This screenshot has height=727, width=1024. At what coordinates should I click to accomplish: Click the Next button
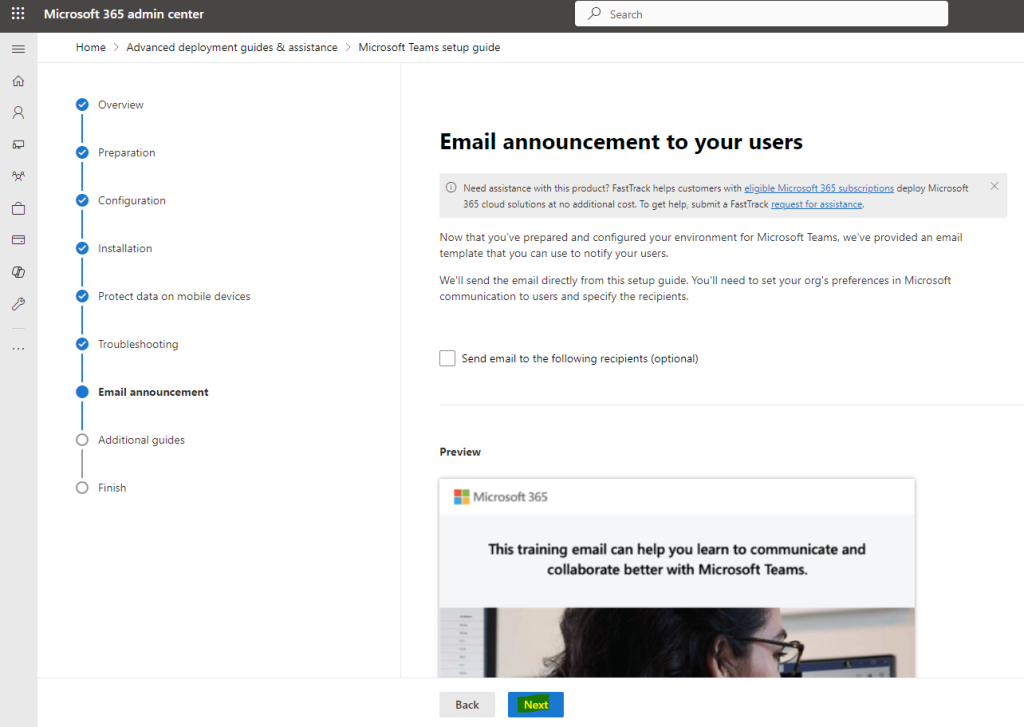point(536,705)
